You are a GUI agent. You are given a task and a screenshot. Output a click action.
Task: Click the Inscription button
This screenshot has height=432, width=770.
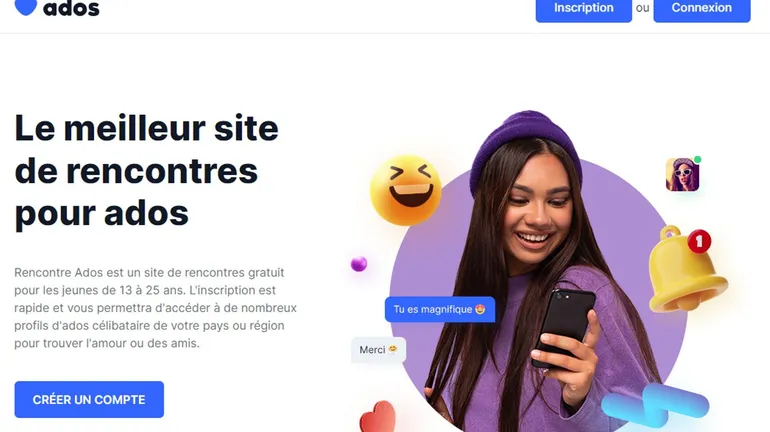[583, 9]
